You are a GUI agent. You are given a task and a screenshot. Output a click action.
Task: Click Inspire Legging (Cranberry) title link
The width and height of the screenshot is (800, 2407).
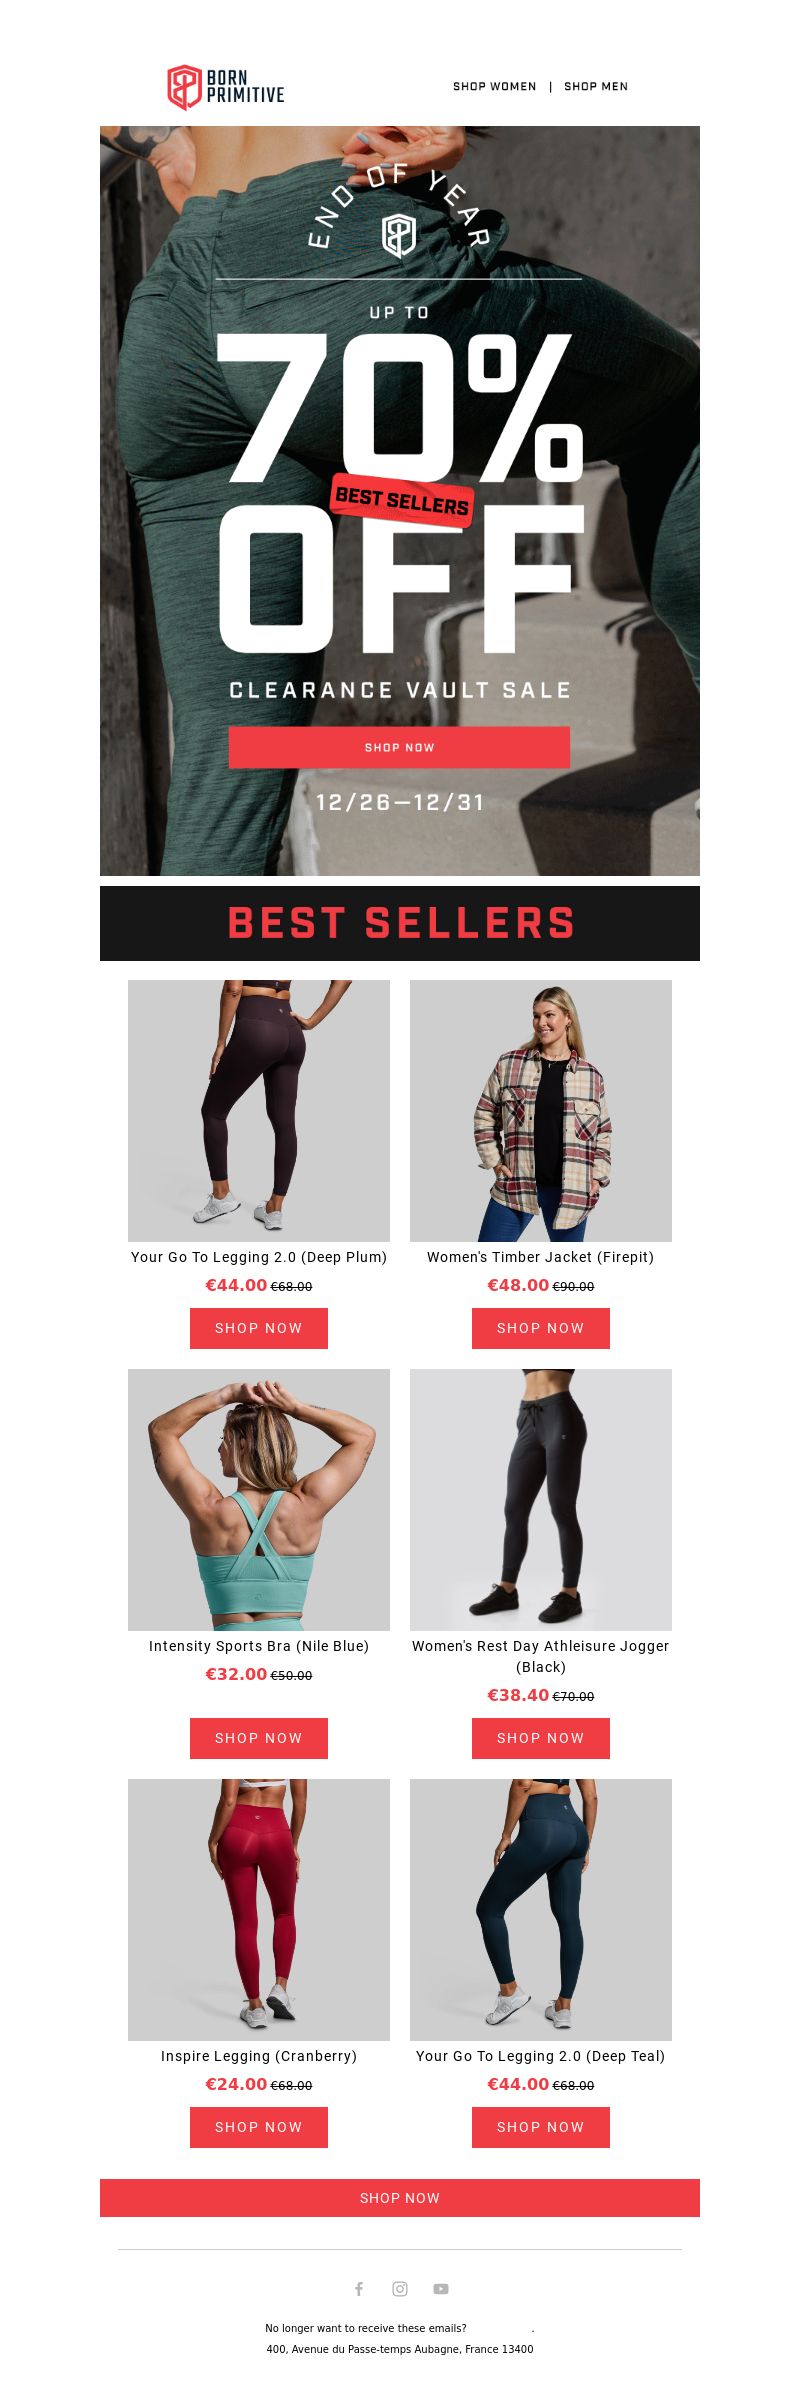(259, 2056)
